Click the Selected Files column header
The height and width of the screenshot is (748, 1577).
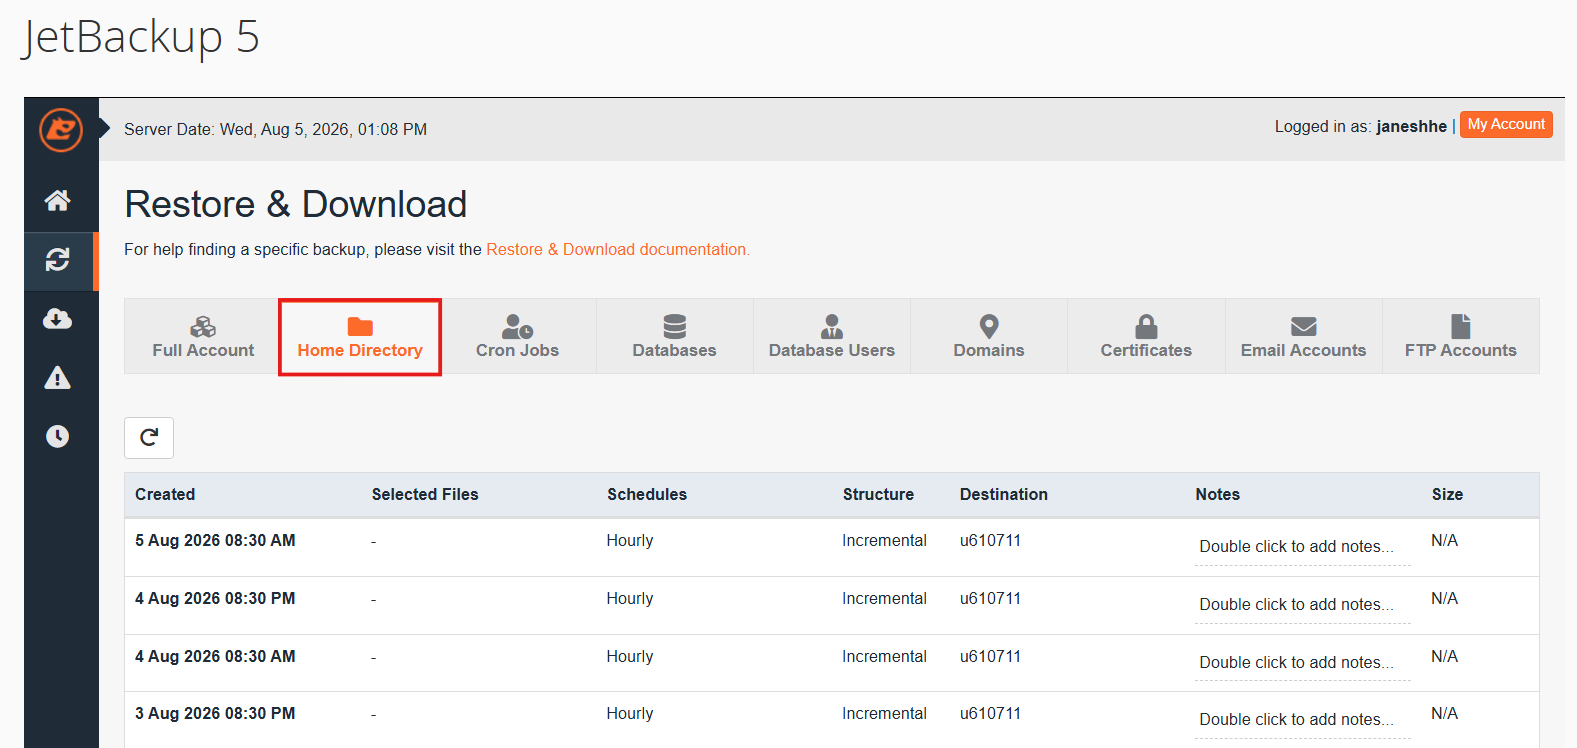tap(425, 494)
